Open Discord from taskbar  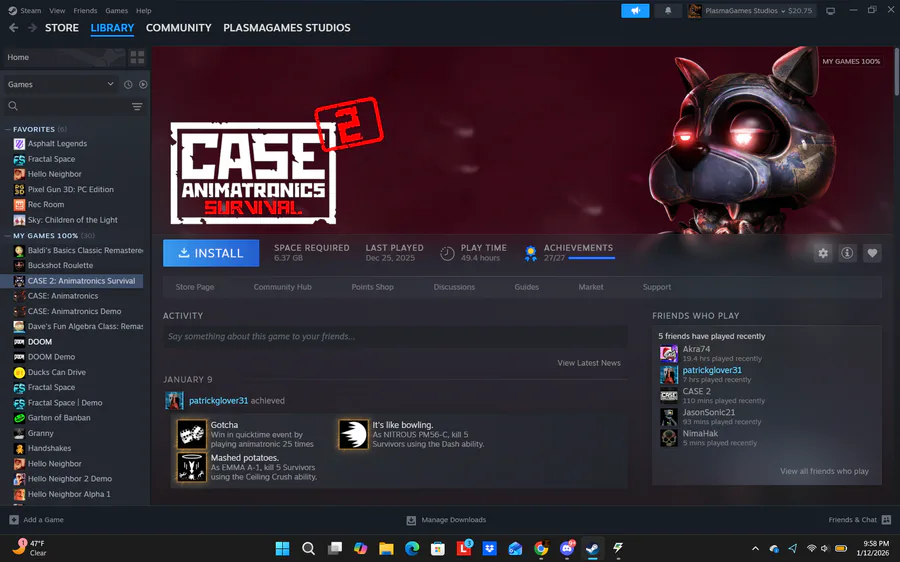(x=567, y=548)
